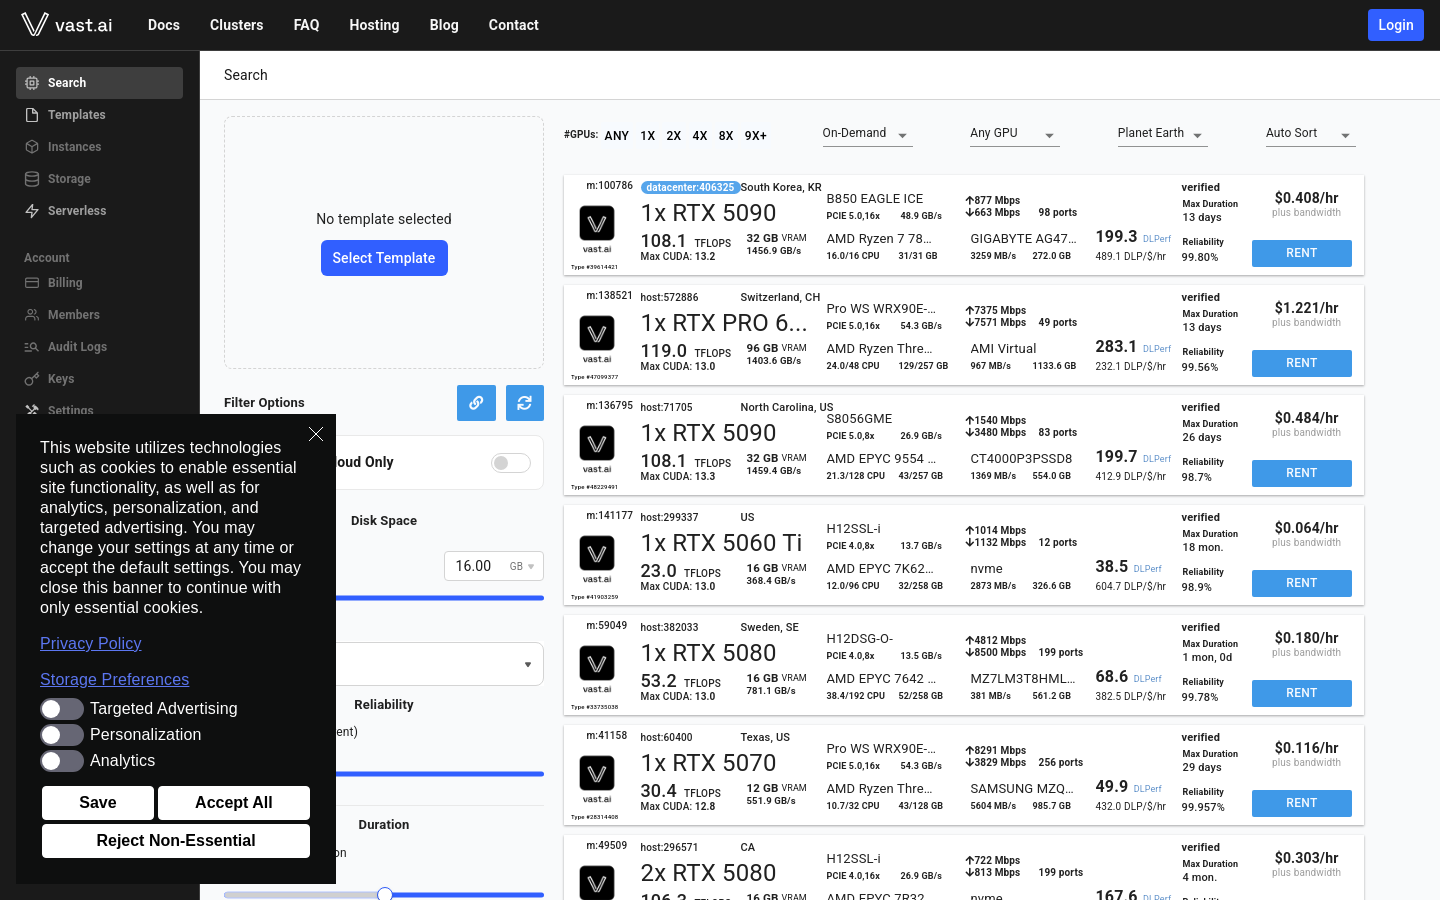Click the Login button
This screenshot has width=1440, height=900.
click(1396, 25)
